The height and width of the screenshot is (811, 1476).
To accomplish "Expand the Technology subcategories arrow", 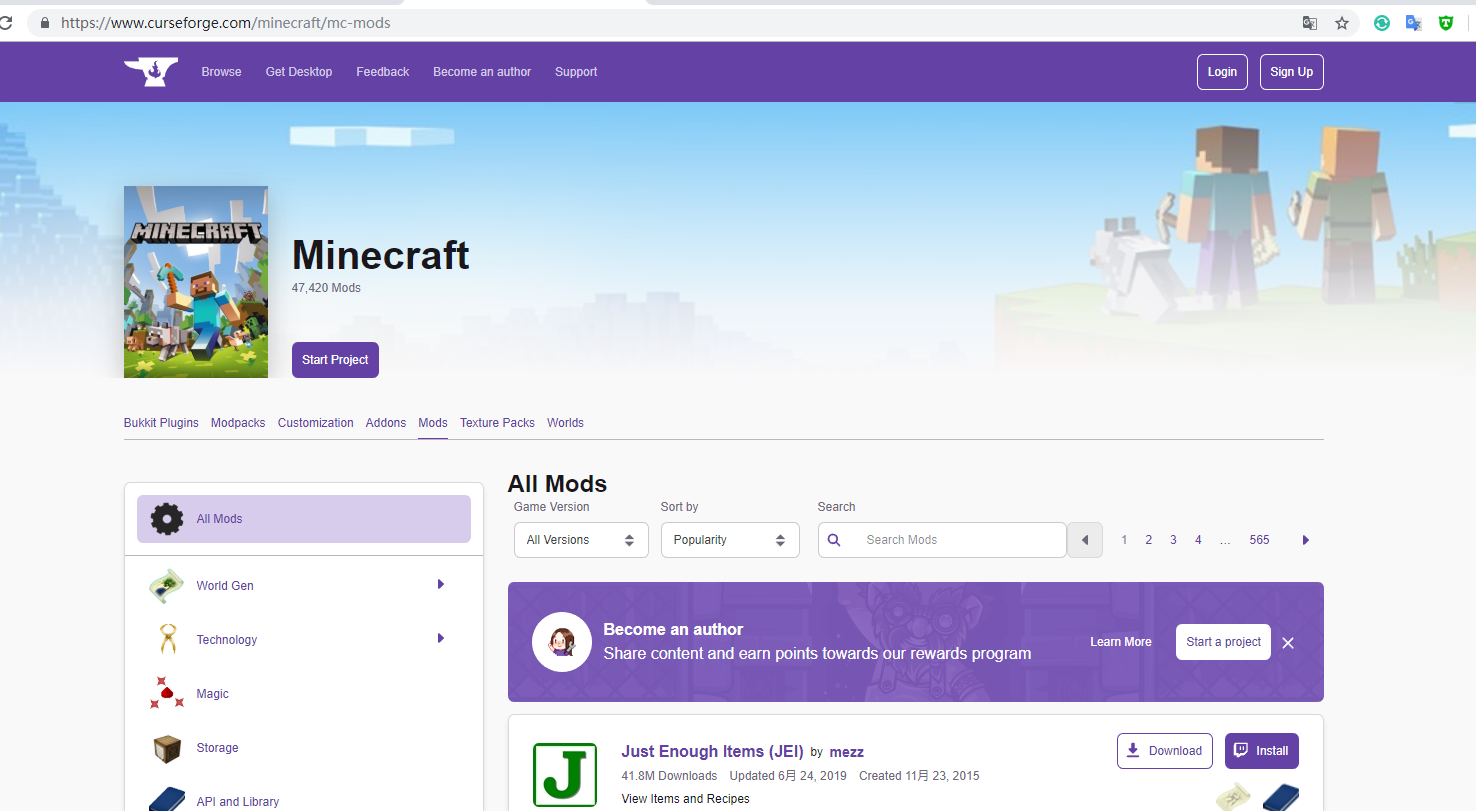I will [x=440, y=638].
